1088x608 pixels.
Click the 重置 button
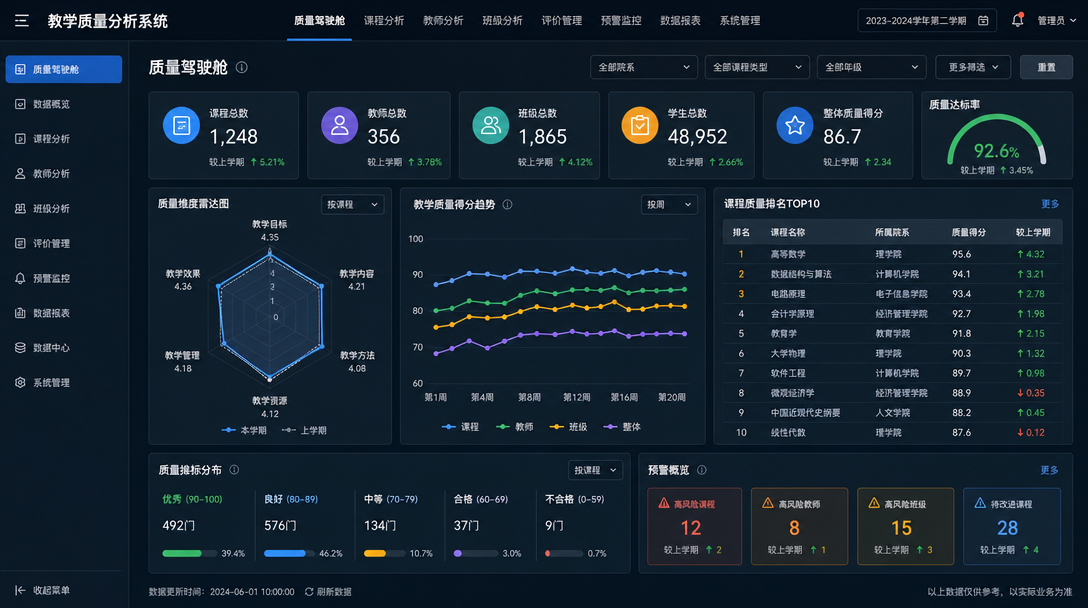pos(1046,67)
